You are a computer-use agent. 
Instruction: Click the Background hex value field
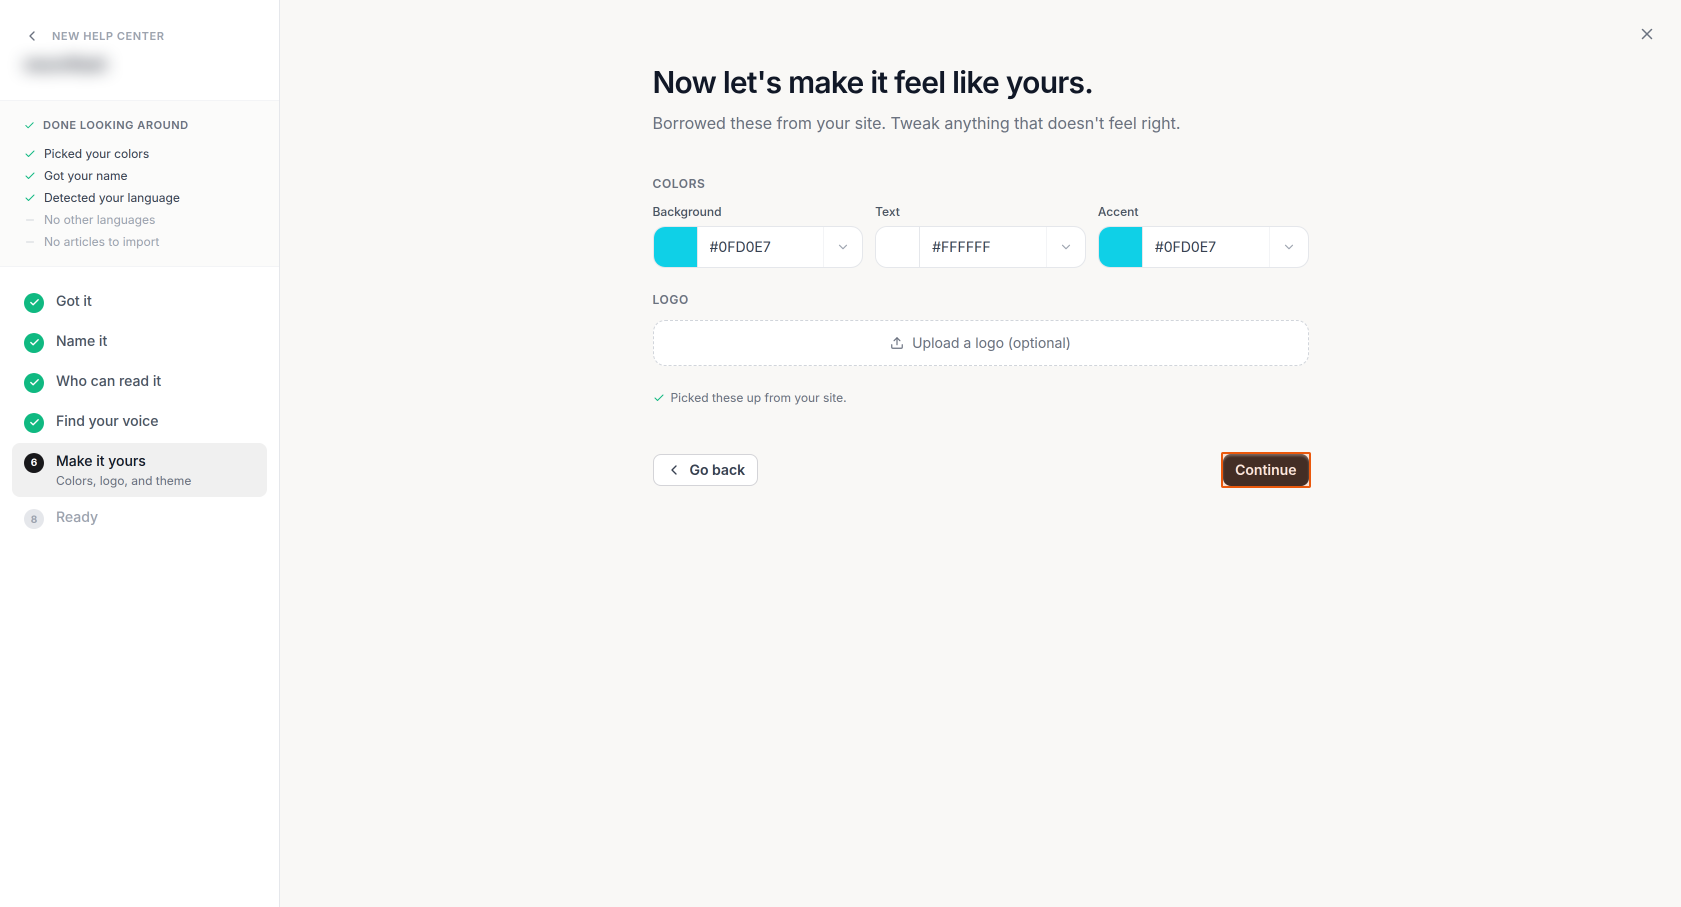(760, 247)
